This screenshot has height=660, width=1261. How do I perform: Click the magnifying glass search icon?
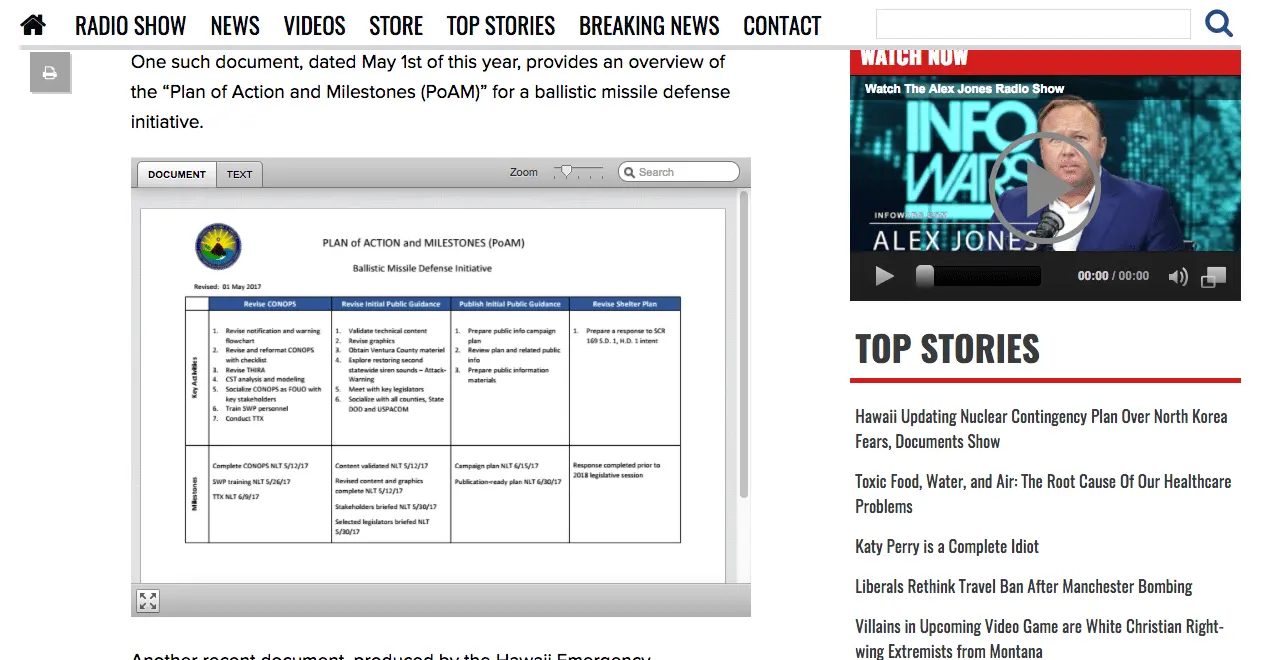(x=1219, y=23)
